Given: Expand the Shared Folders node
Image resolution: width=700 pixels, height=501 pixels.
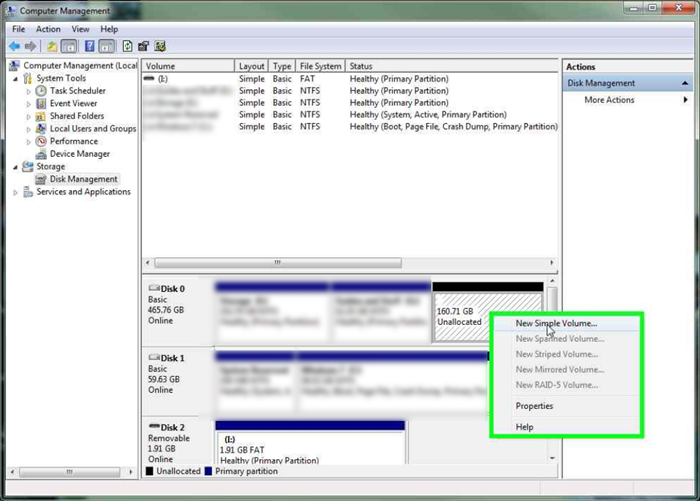Looking at the screenshot, I should (29, 117).
